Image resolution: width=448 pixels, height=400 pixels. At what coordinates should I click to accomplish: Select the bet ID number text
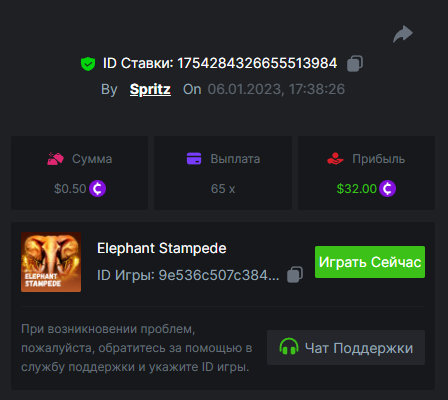257,63
